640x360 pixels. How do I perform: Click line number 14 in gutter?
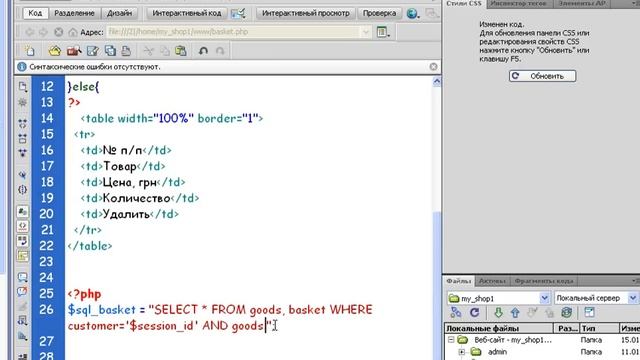47,118
